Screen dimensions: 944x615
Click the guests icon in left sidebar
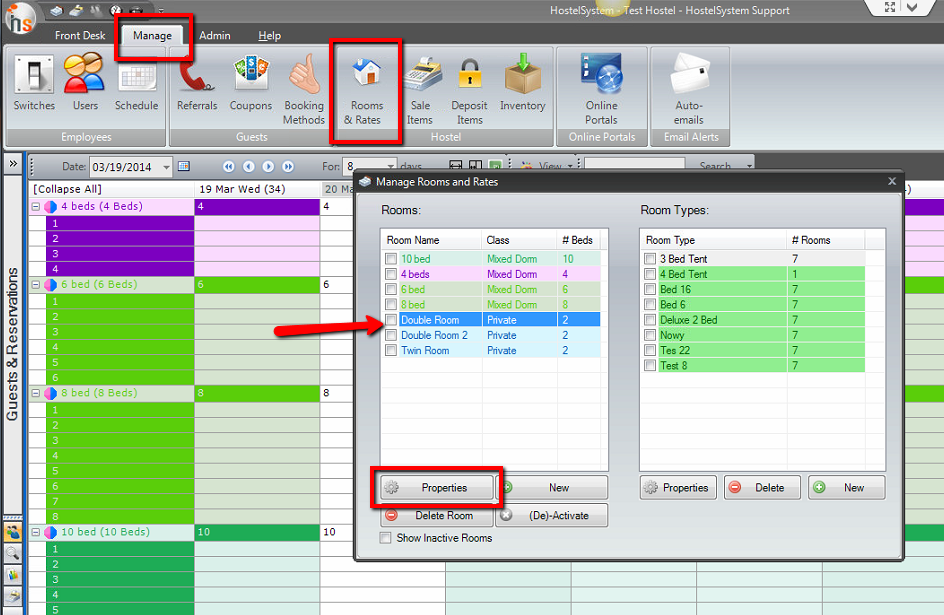[13, 532]
